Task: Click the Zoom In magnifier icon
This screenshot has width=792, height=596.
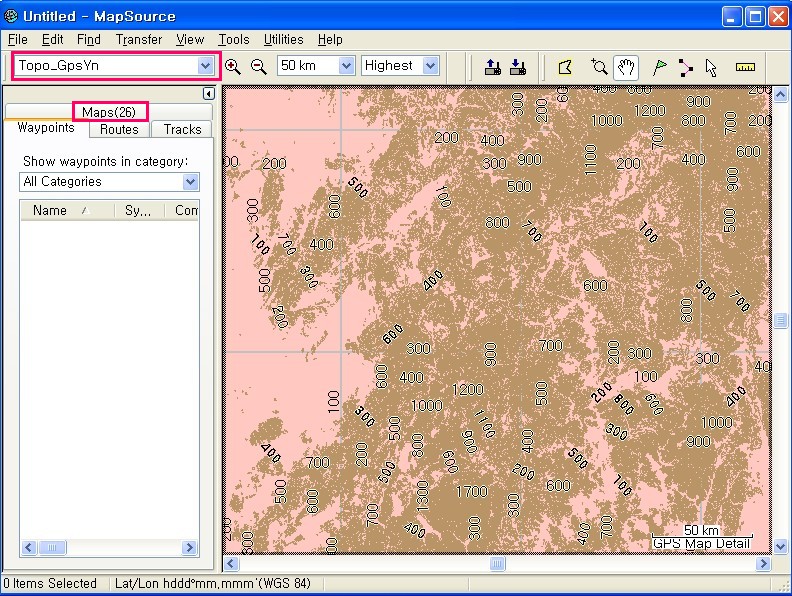Action: click(x=233, y=66)
